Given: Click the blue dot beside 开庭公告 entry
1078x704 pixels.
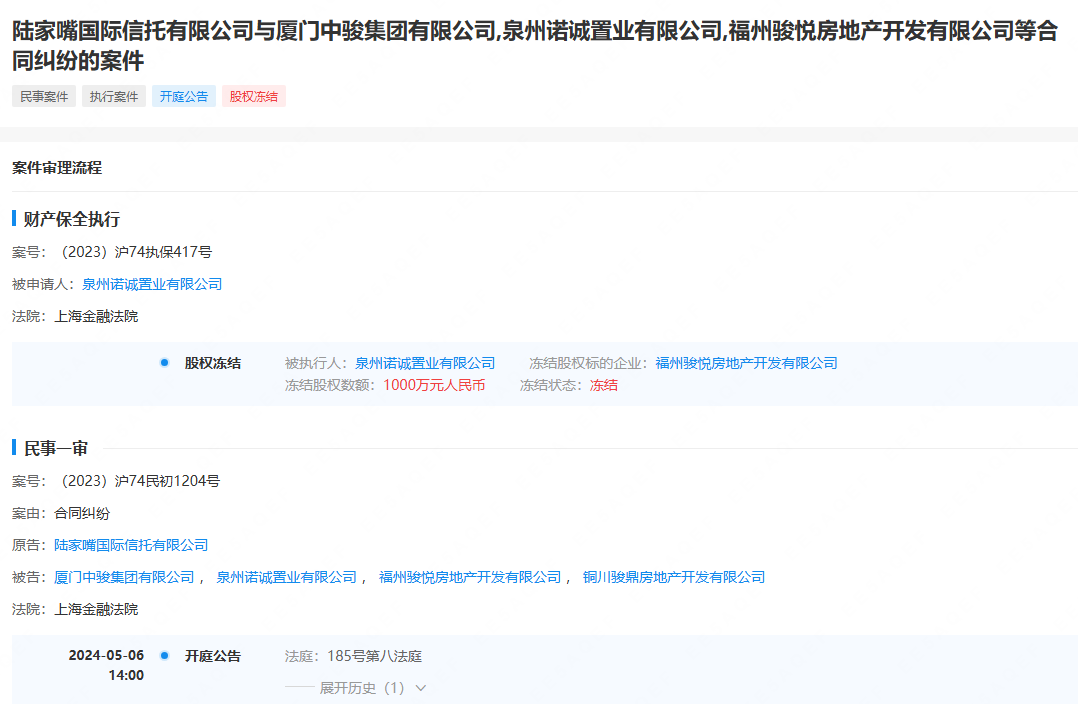Looking at the screenshot, I should [x=164, y=655].
